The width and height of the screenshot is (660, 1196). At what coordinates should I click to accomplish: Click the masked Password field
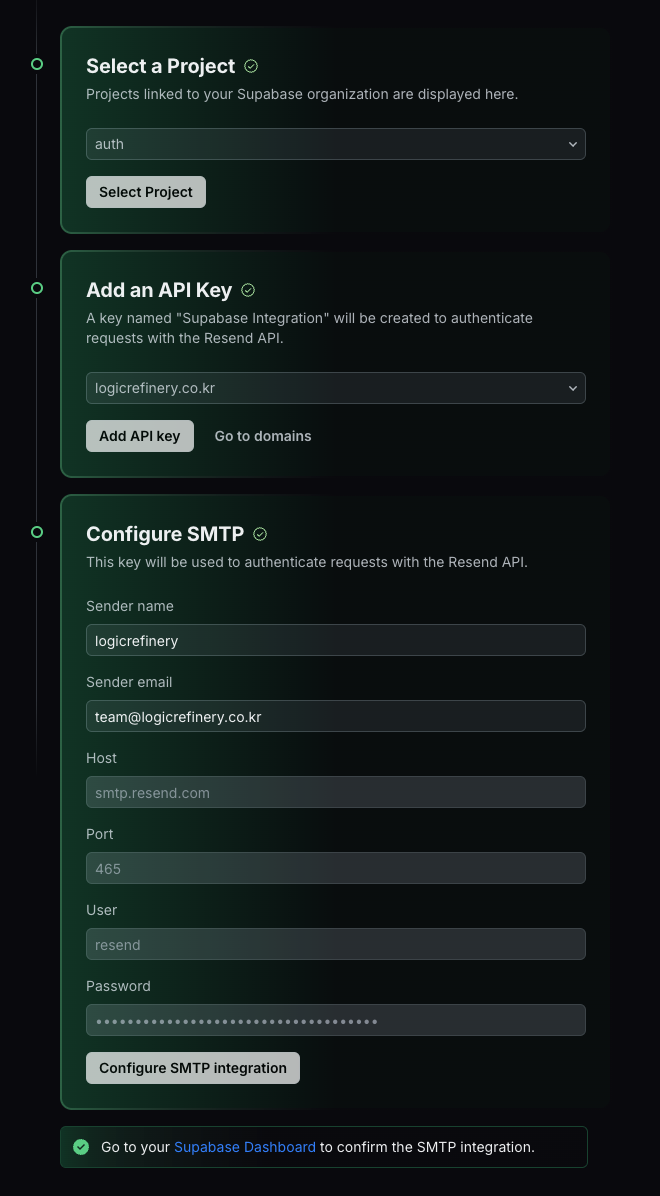click(336, 1020)
